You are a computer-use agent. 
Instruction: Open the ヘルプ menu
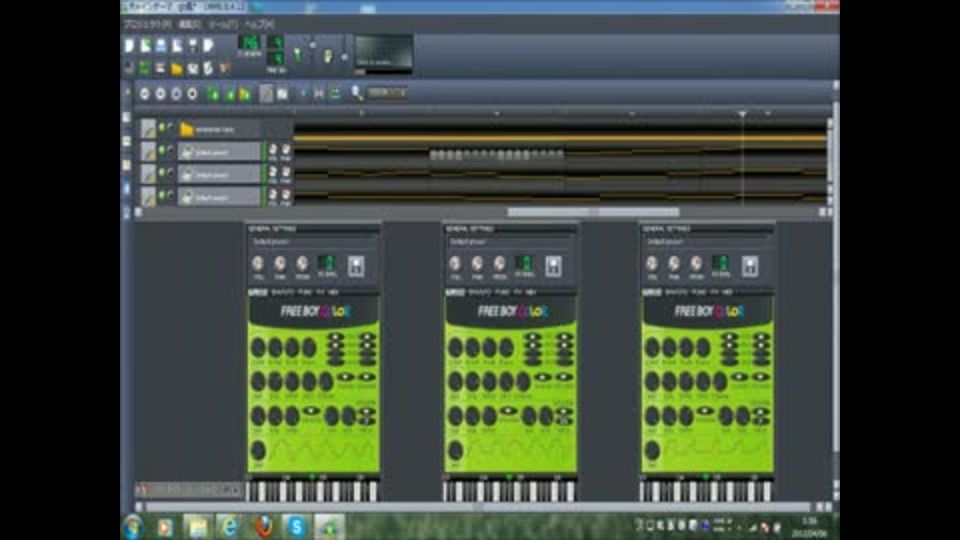tap(259, 24)
